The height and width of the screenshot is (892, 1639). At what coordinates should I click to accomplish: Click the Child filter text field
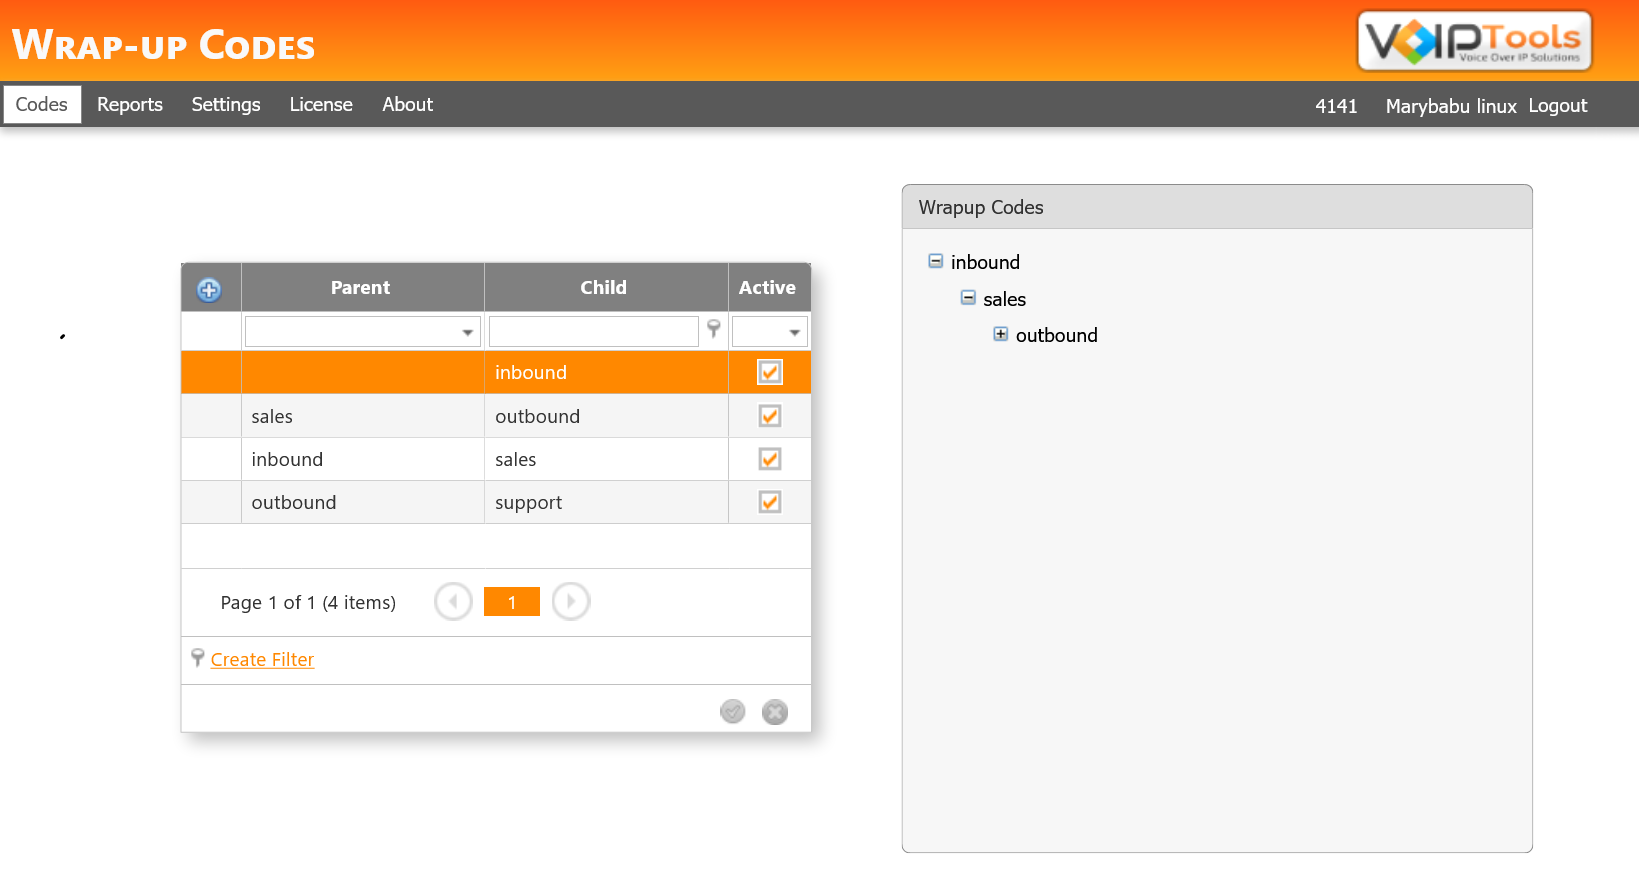(x=593, y=332)
